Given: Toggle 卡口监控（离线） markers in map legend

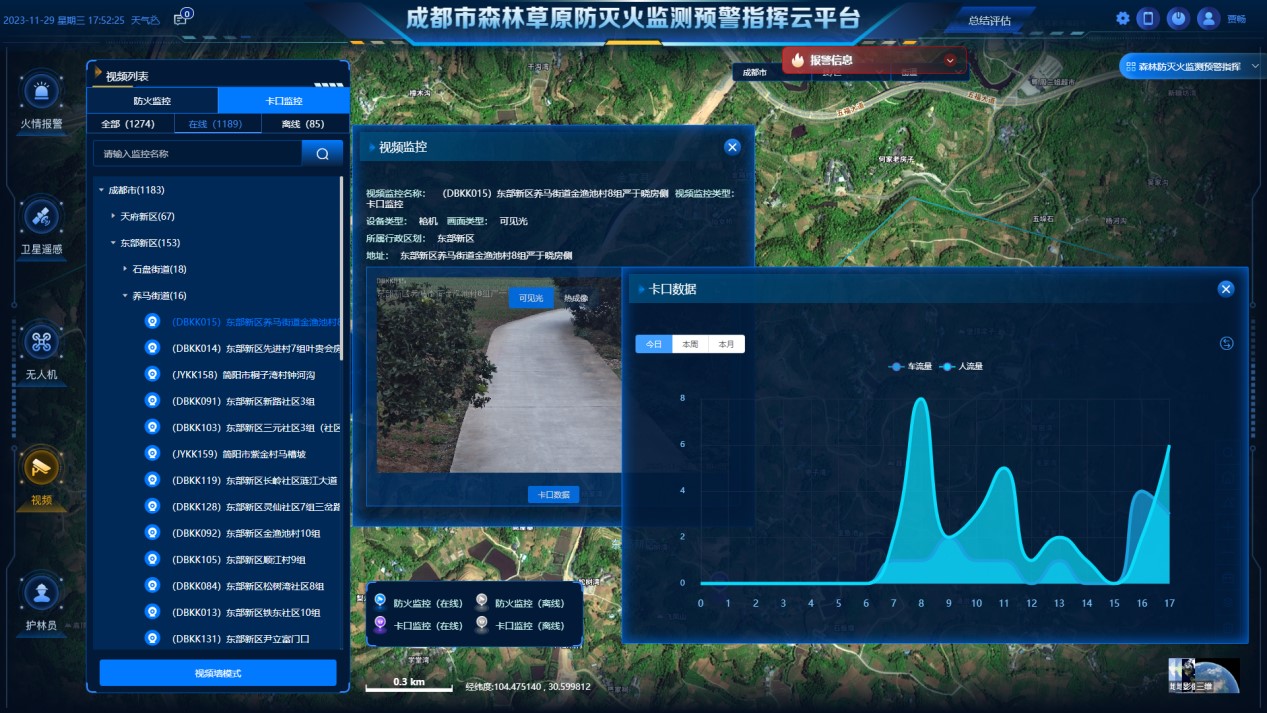Looking at the screenshot, I should click(520, 625).
